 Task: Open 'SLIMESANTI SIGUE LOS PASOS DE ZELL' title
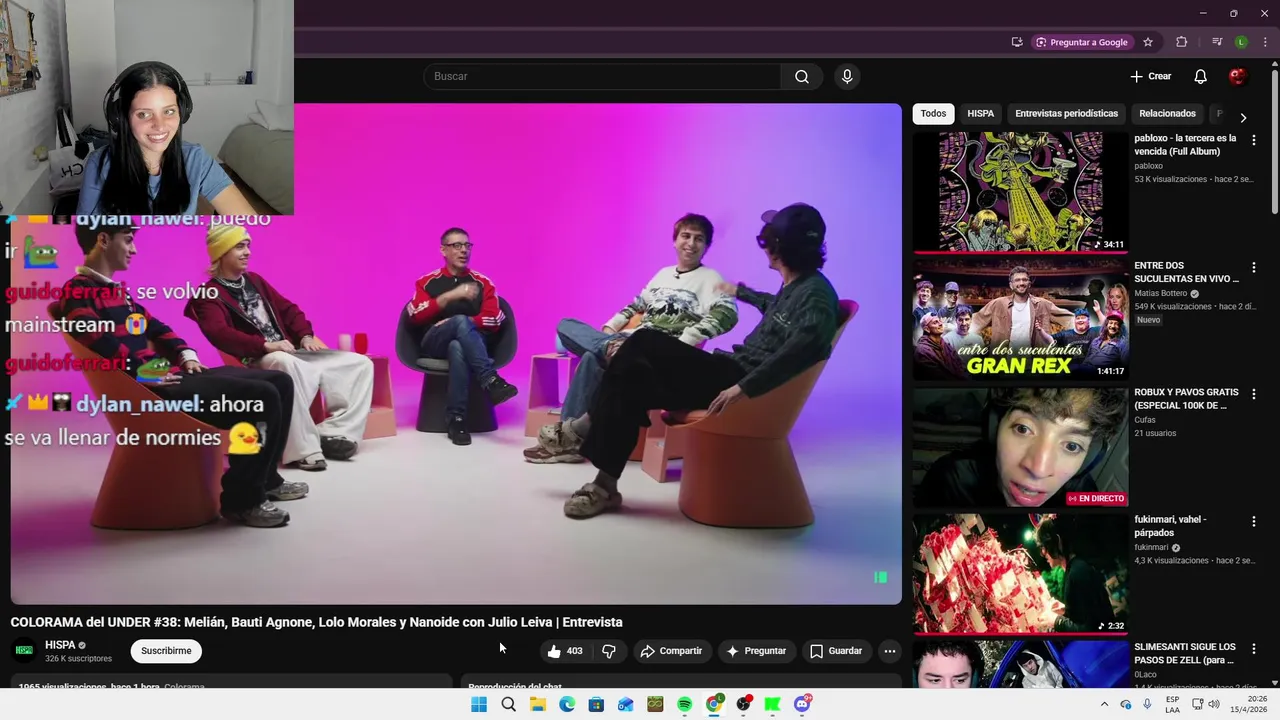point(1185,654)
